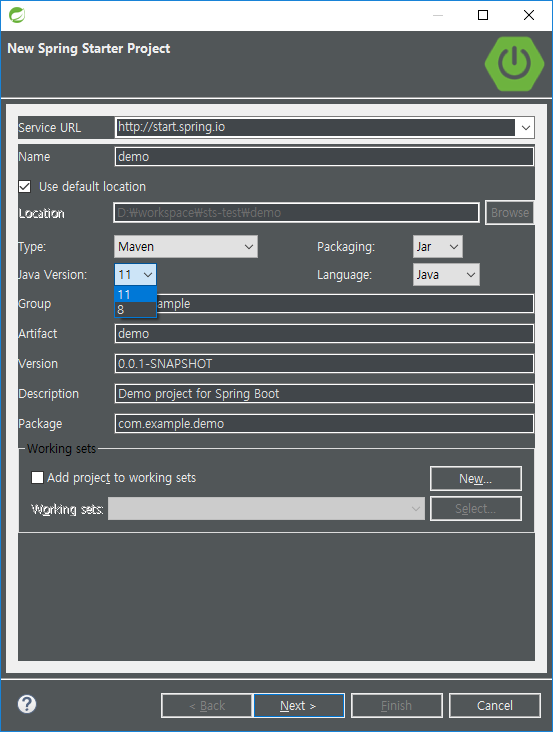Click into the Name field containing demo
Viewport: 553px width, 732px height.
click(x=324, y=156)
